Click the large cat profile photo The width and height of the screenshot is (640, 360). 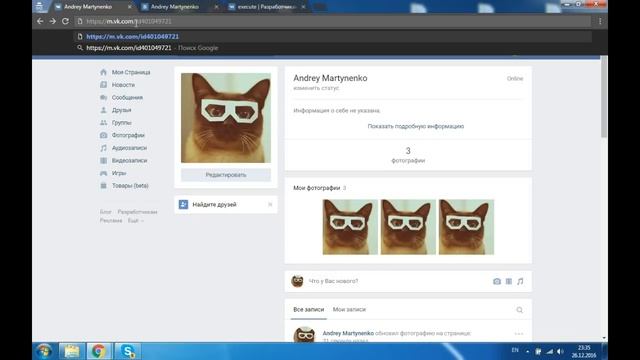click(226, 118)
